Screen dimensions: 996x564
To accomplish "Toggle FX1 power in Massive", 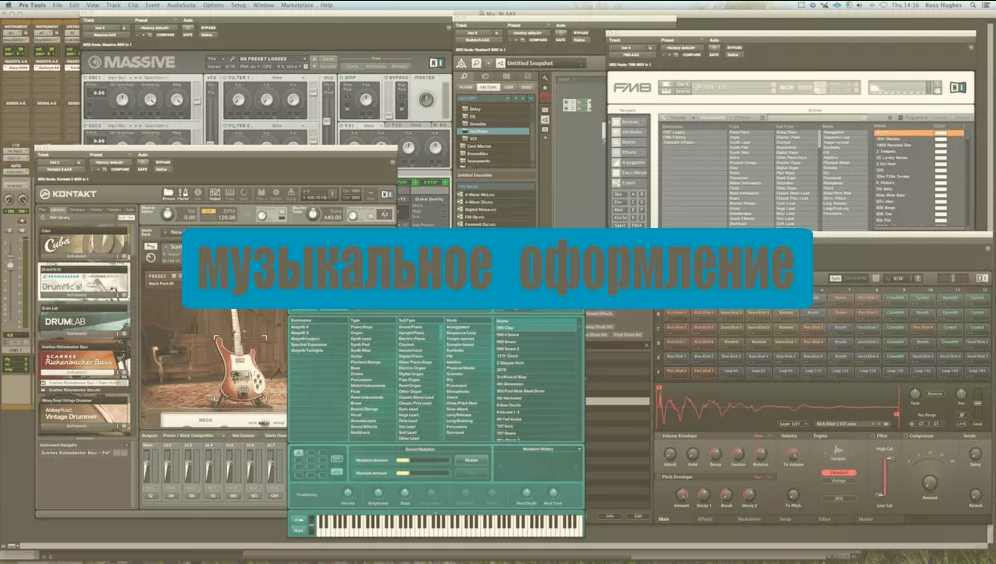I will pyautogui.click(x=341, y=126).
